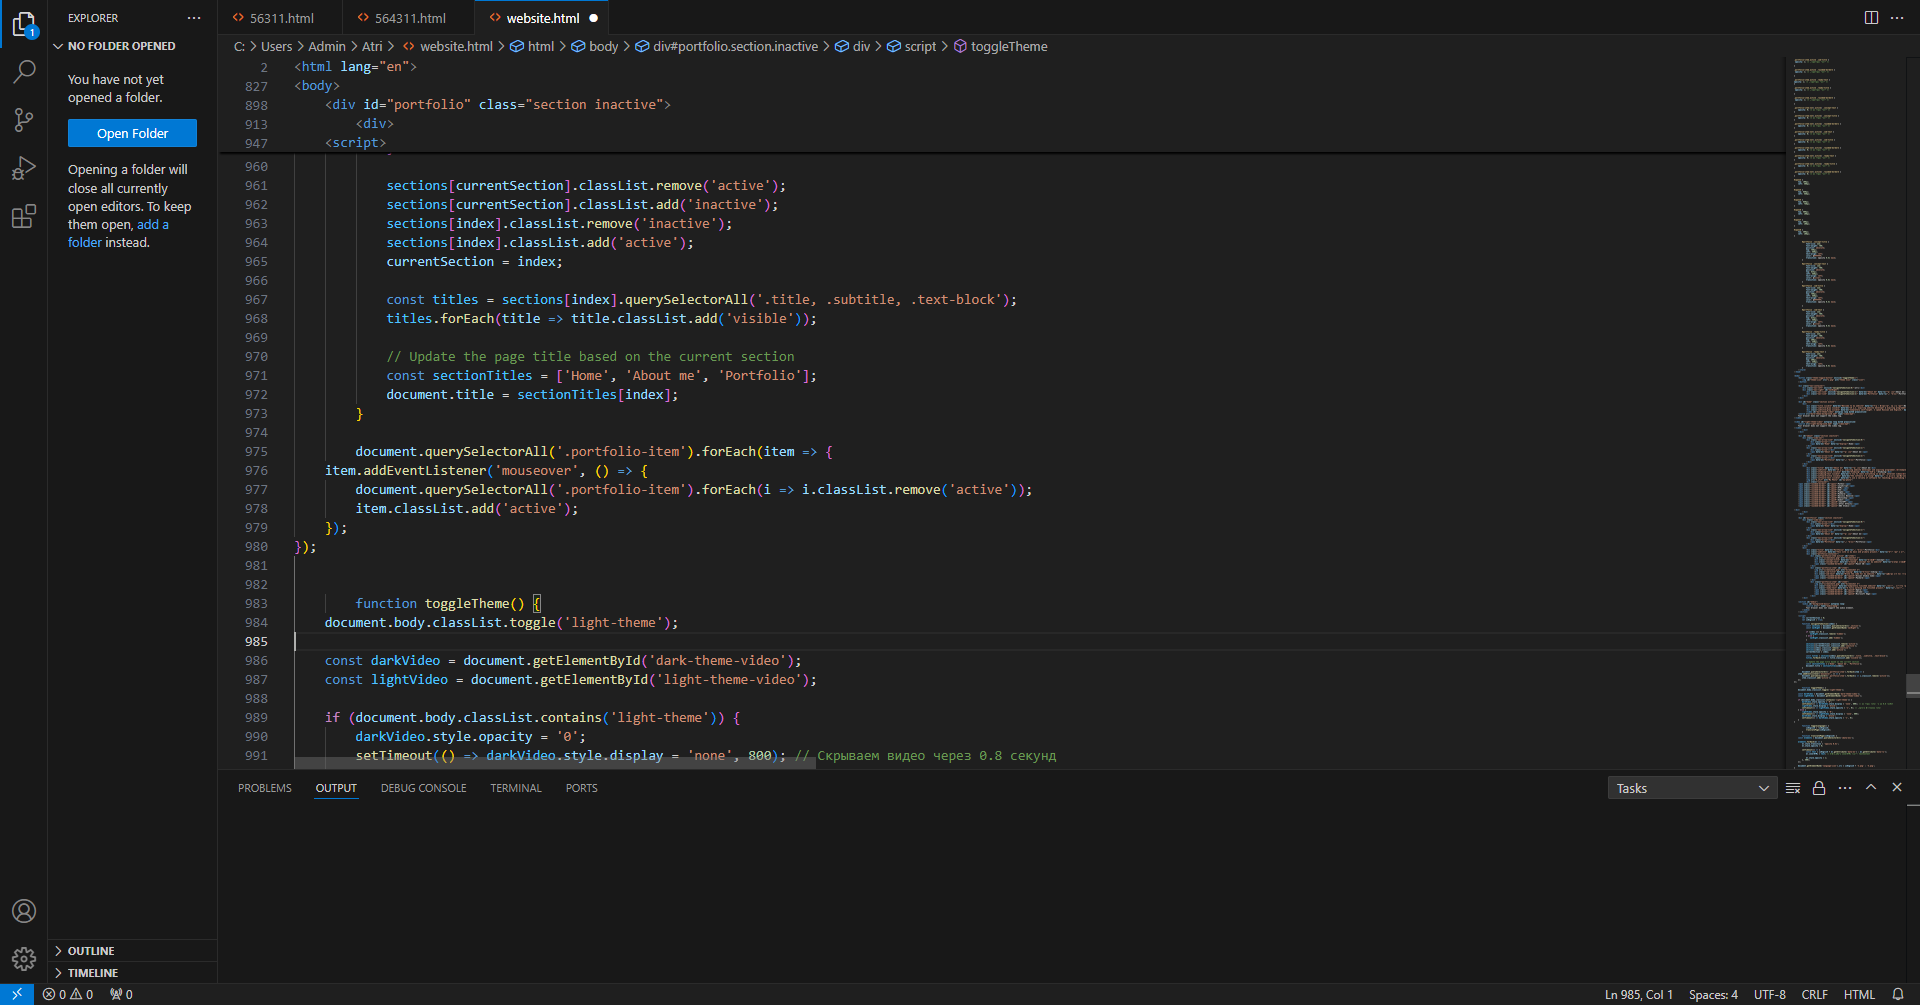Open body breadcrumb segment
Screen dimensions: 1920x1005
click(595, 46)
